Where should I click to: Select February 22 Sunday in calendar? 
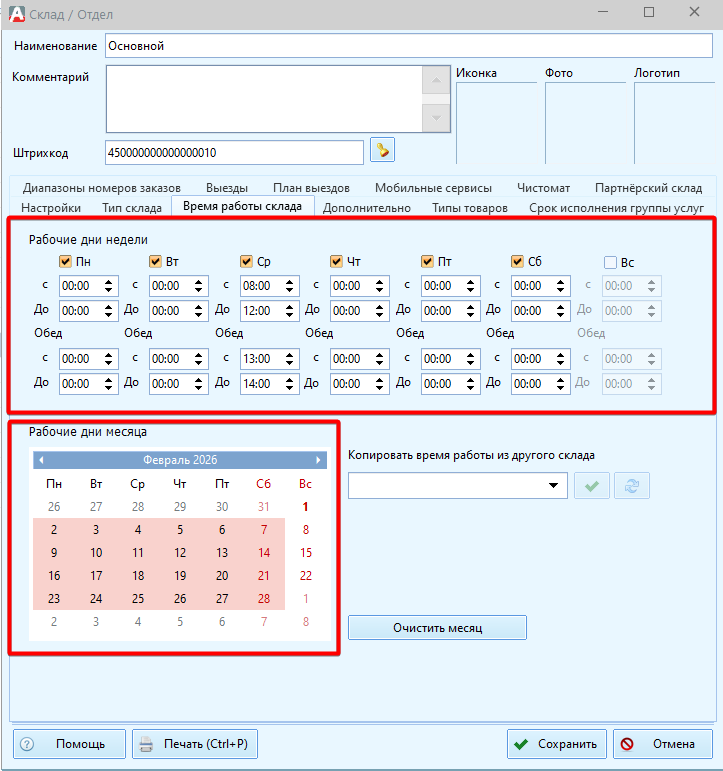pos(306,576)
